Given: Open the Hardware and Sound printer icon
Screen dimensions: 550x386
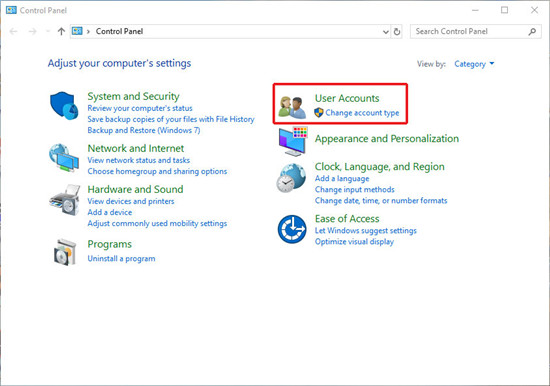Looking at the screenshot, I should coord(65,200).
